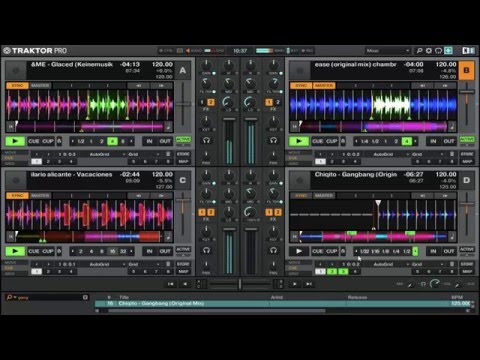Start playback on deck D
The height and width of the screenshot is (360, 480).
click(x=299, y=251)
